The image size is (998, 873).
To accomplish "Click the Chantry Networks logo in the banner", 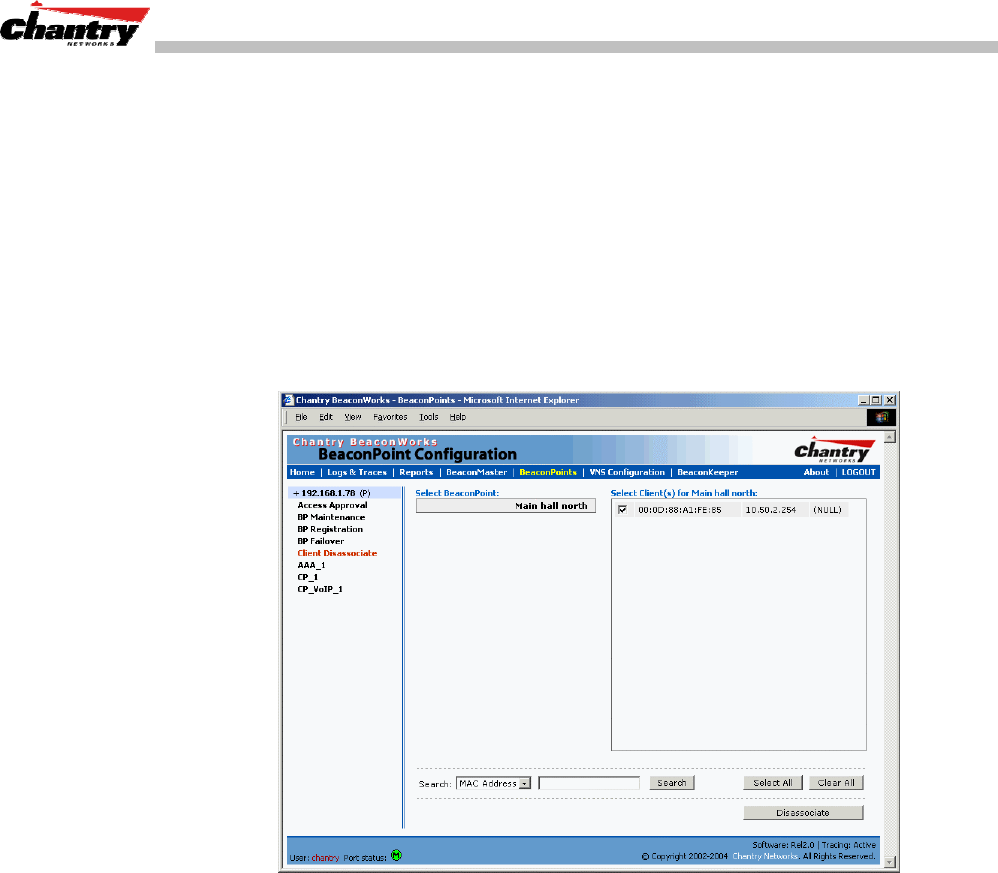I will pyautogui.click(x=834, y=450).
